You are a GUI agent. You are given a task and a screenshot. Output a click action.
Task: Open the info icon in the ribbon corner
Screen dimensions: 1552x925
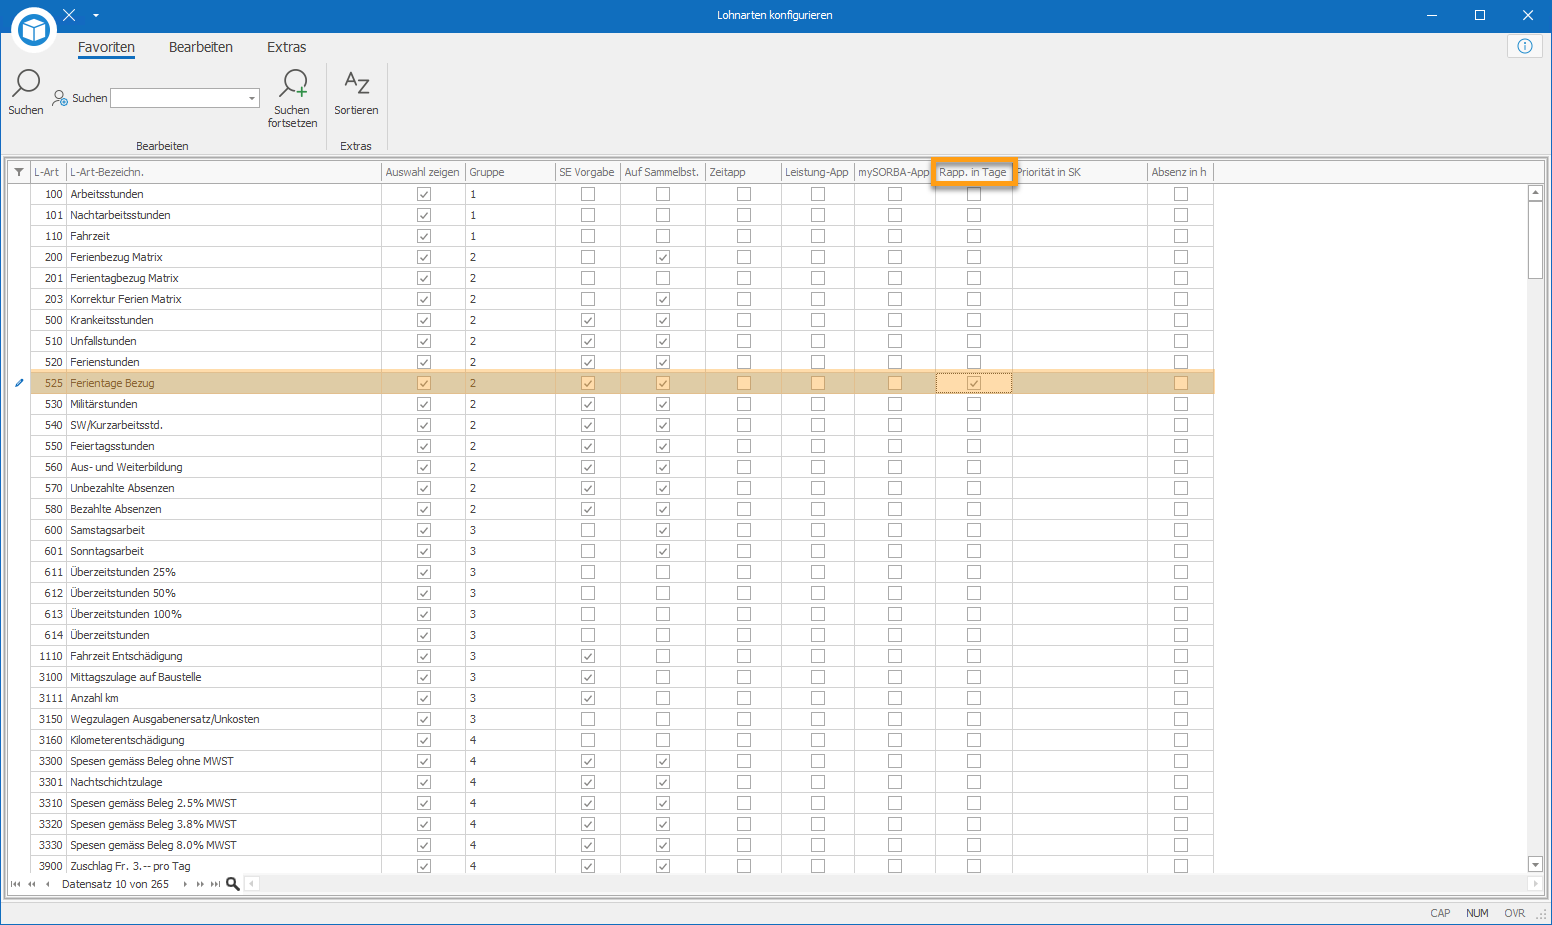1525,46
